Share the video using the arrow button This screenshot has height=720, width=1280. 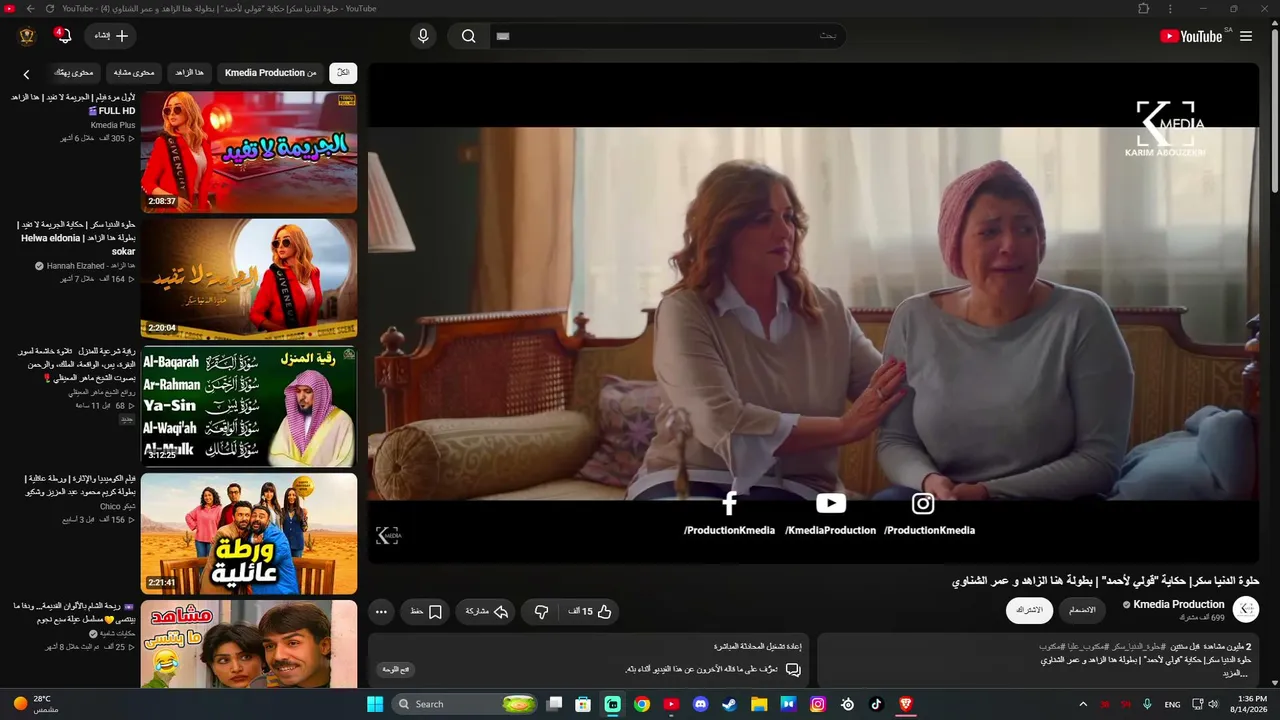click(x=487, y=611)
